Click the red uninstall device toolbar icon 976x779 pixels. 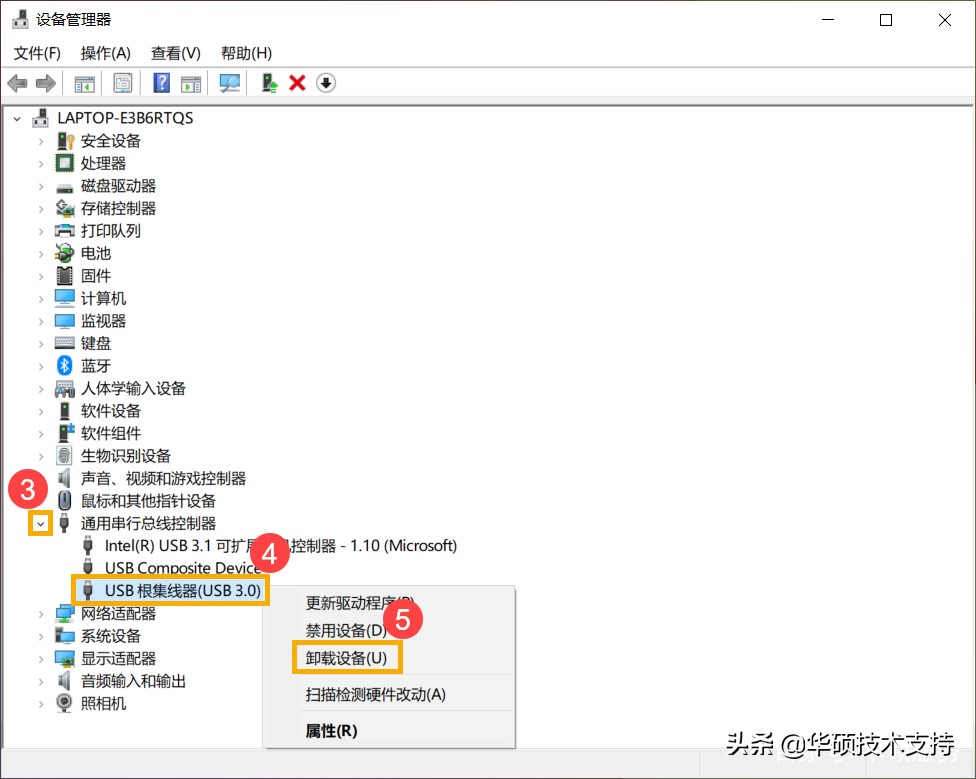click(297, 83)
